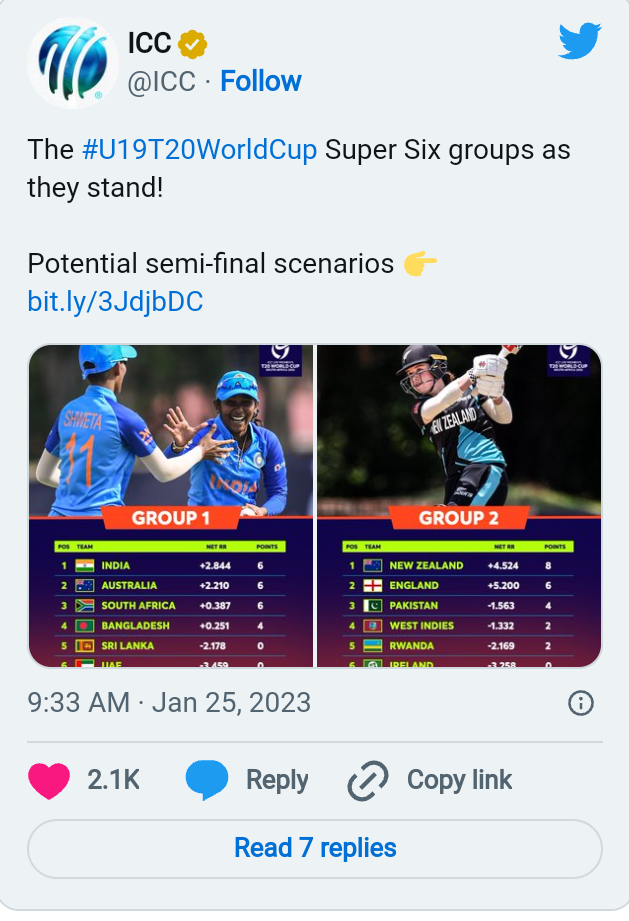Click the ICC display name

point(149,42)
